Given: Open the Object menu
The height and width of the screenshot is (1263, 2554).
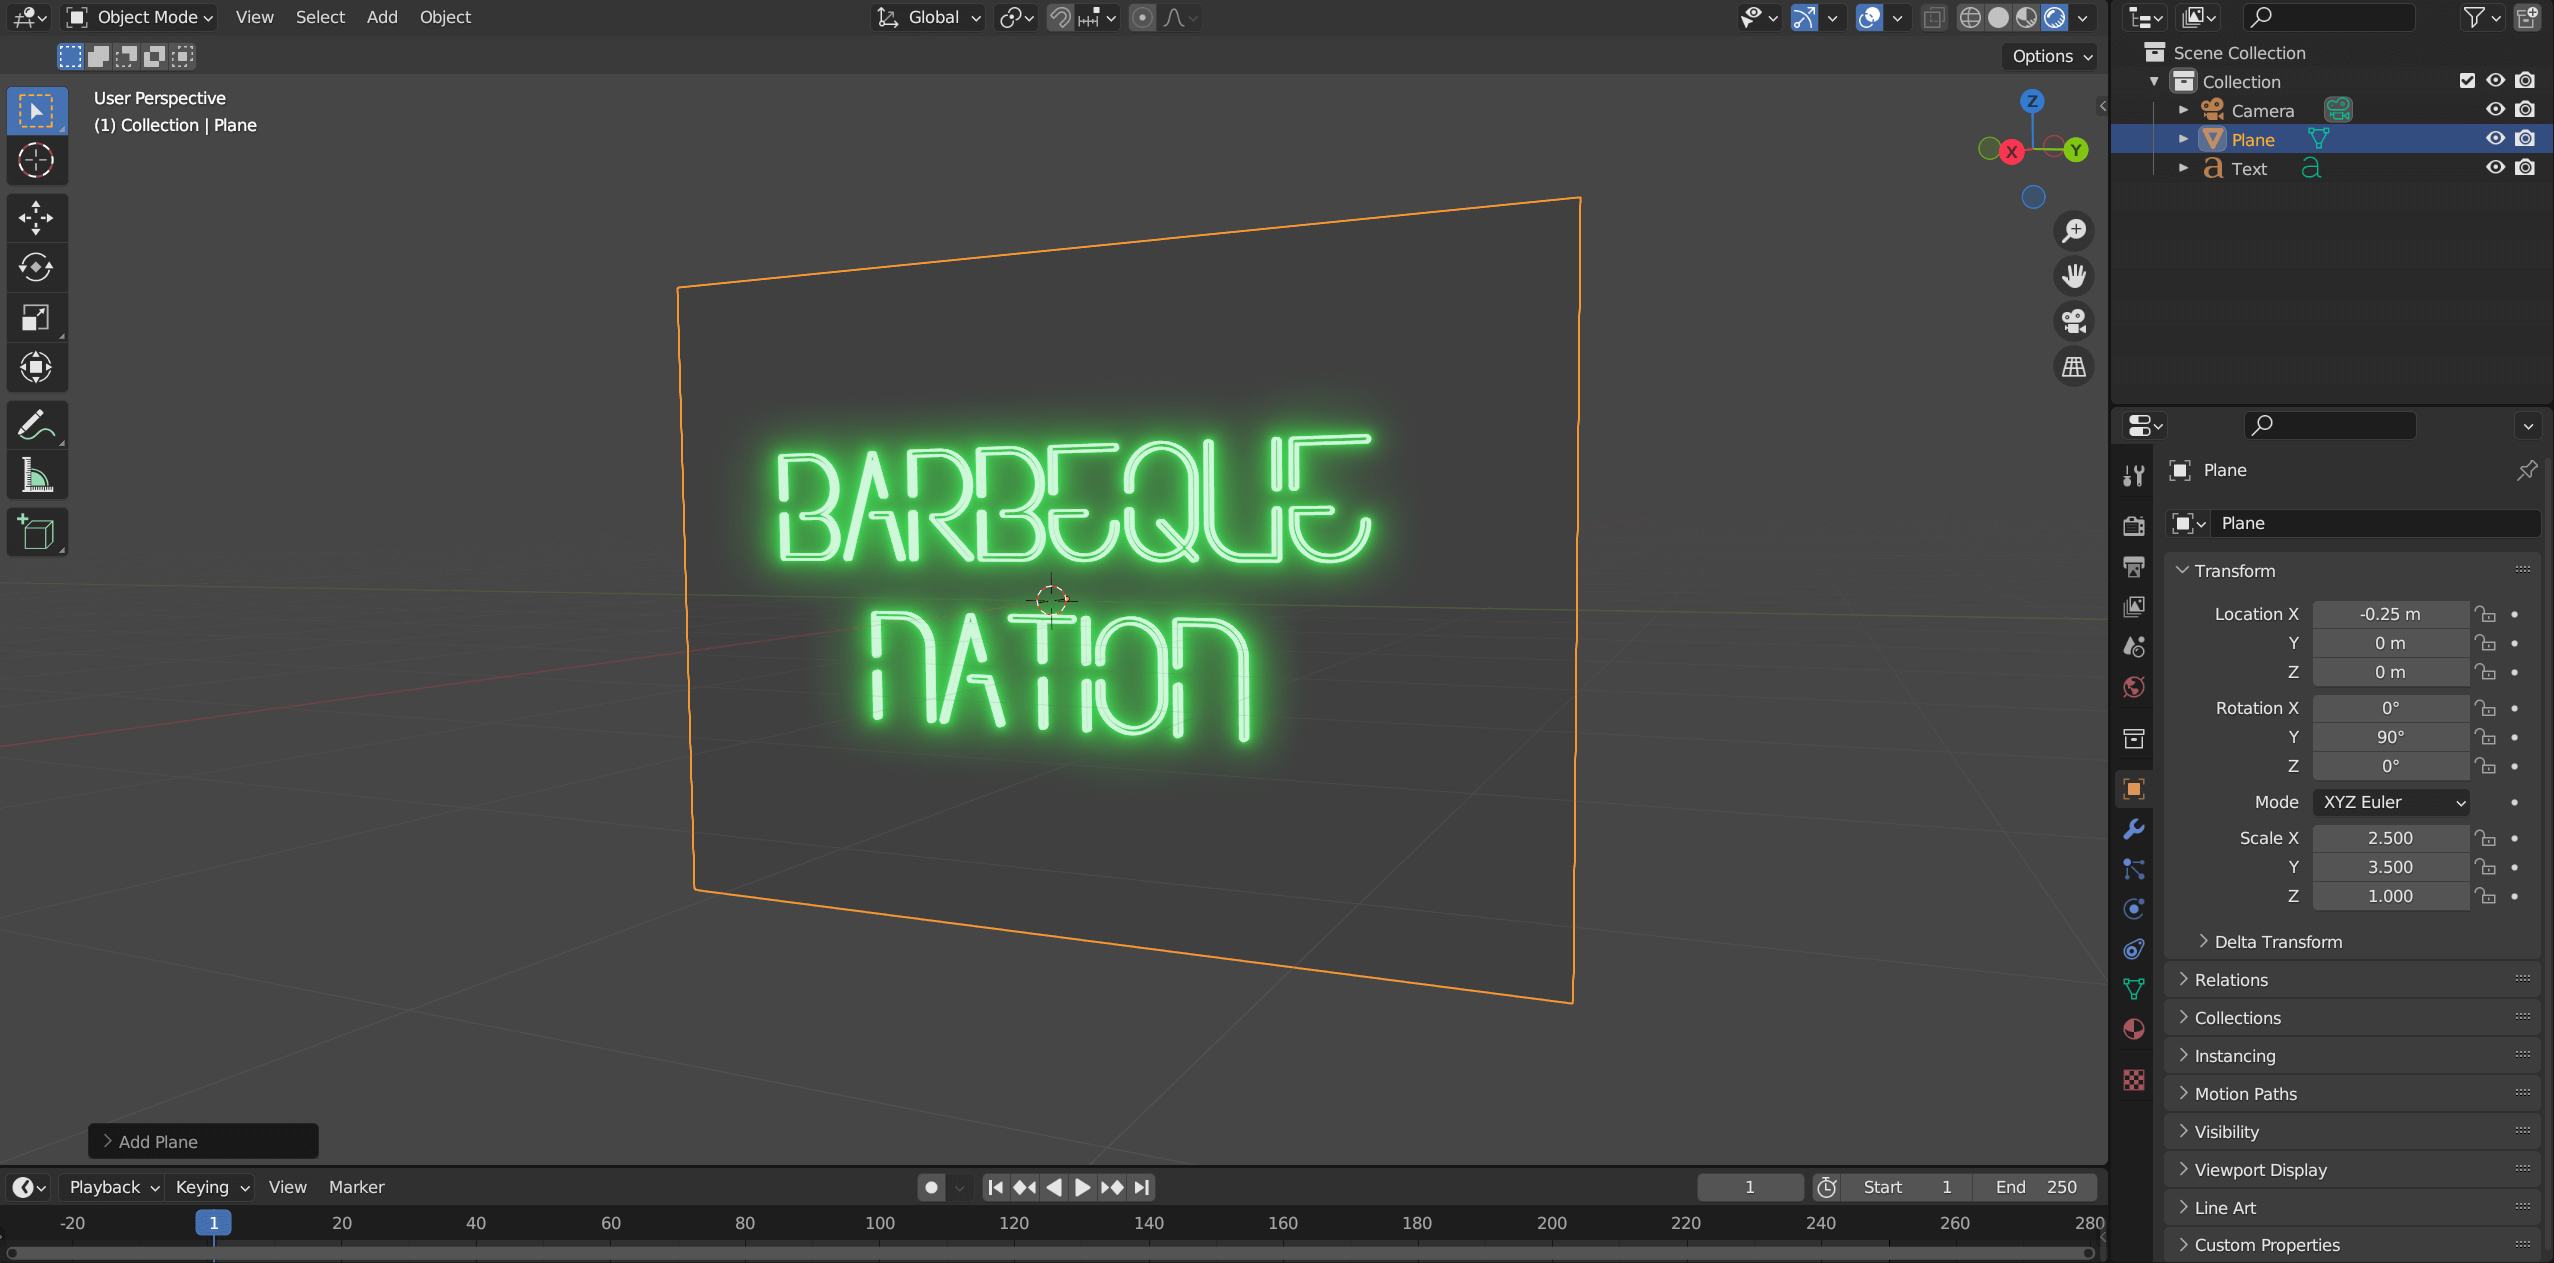Looking at the screenshot, I should 445,17.
